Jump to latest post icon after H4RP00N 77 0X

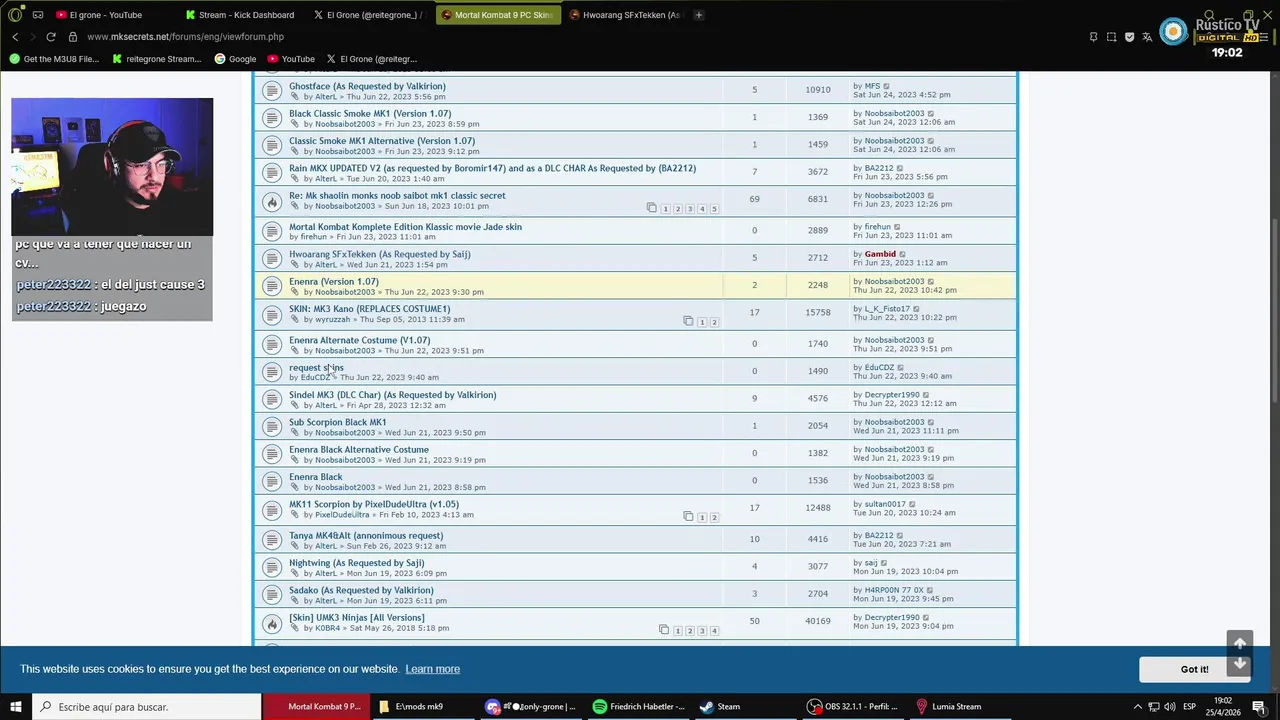[930, 590]
